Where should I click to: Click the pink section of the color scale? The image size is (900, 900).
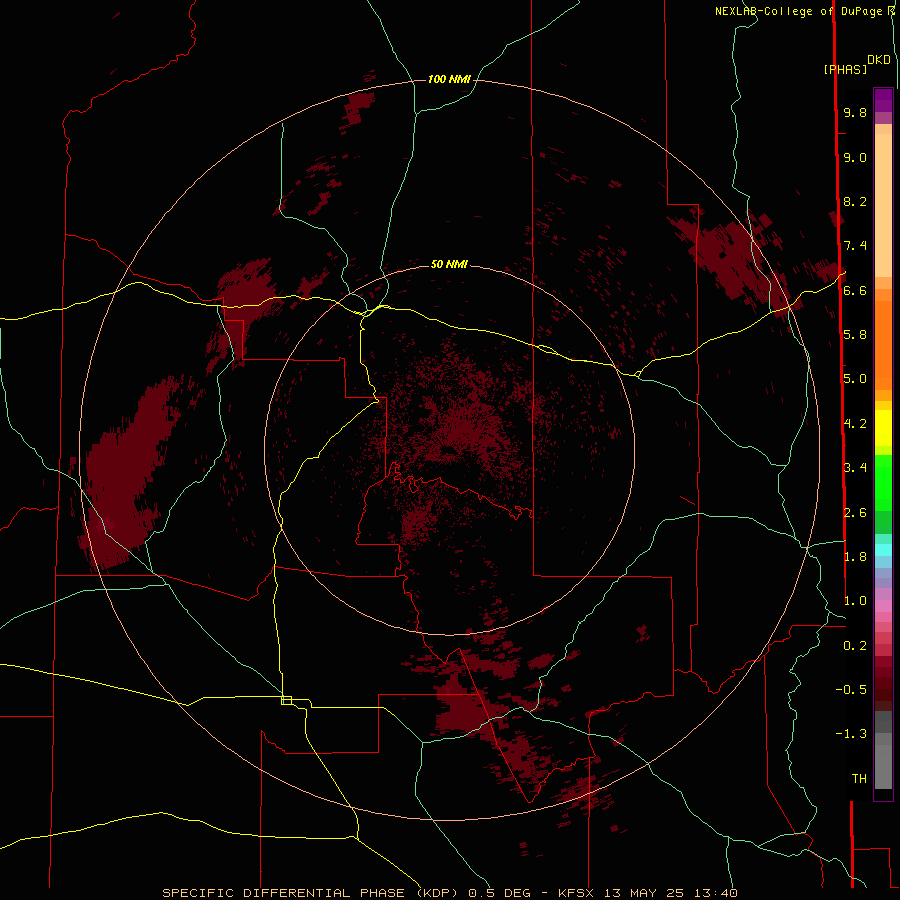(883, 606)
